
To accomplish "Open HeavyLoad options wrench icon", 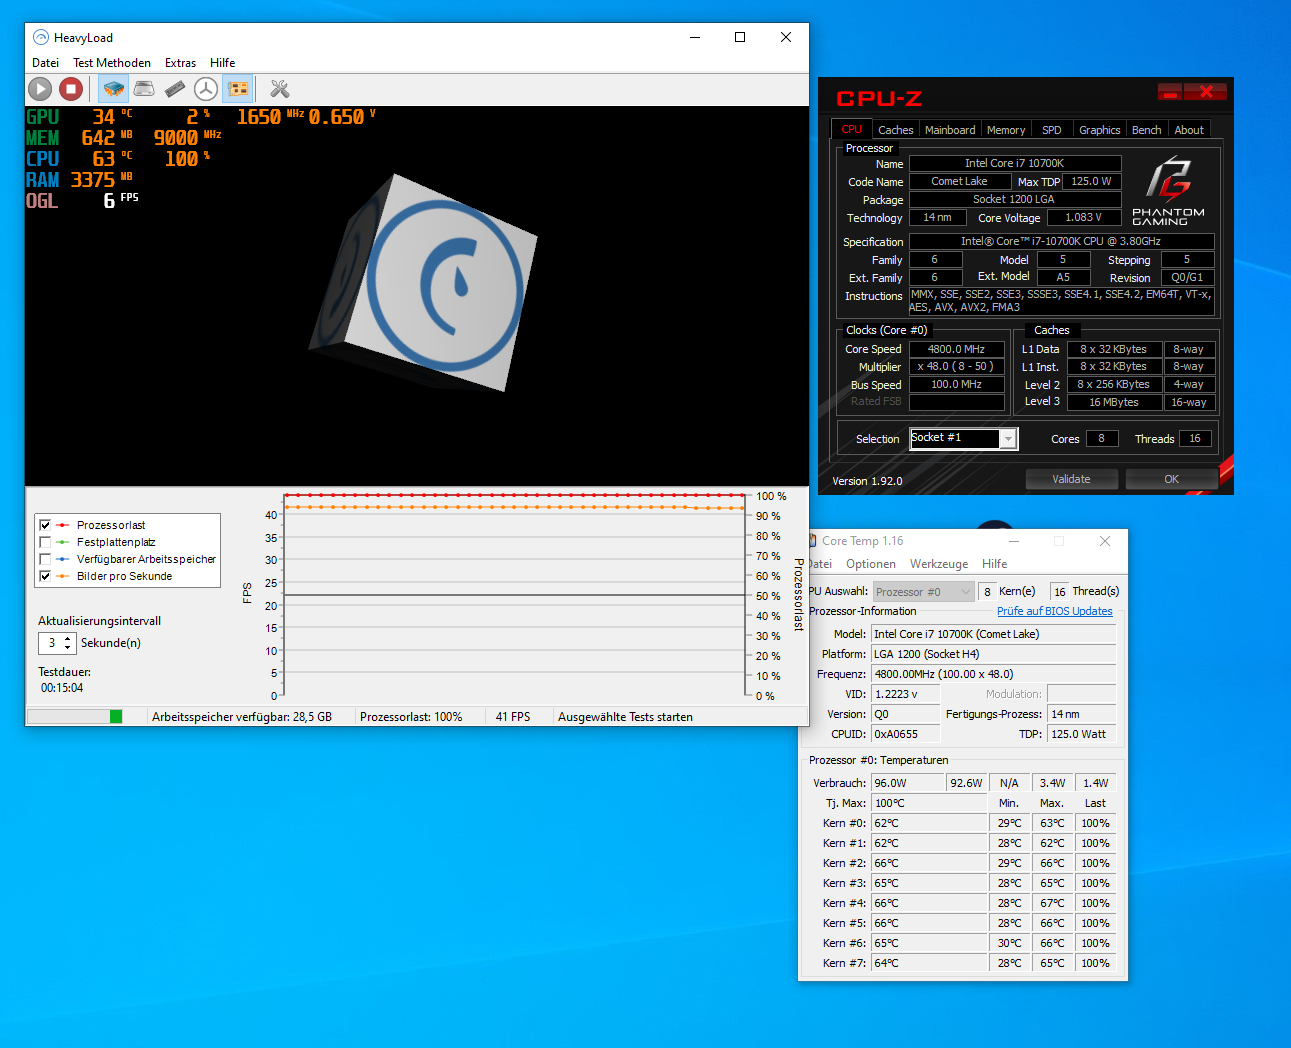I will [x=280, y=89].
